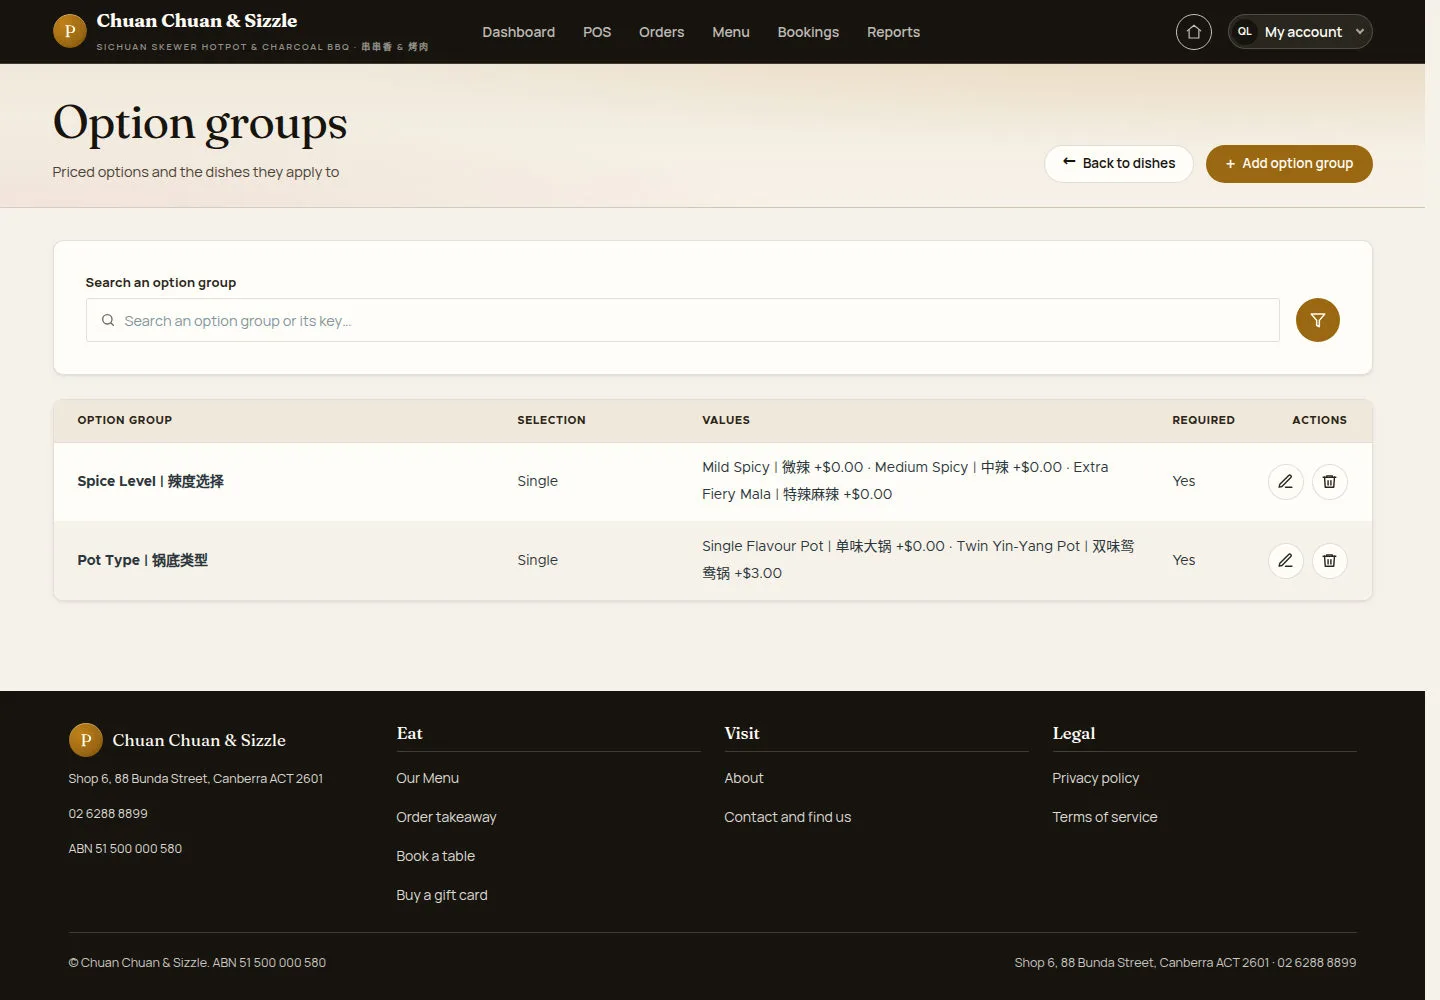The height and width of the screenshot is (1000, 1440).
Task: Open the Orders nav item
Action: click(x=661, y=32)
